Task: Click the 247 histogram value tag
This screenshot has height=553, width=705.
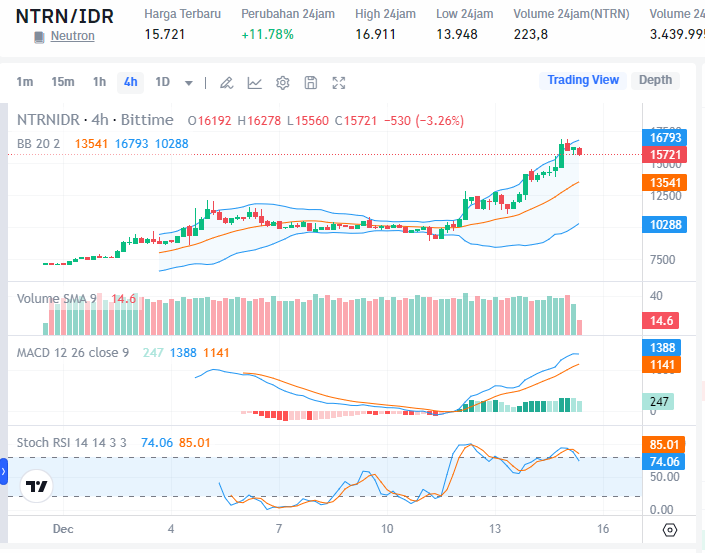Action: pyautogui.click(x=658, y=401)
